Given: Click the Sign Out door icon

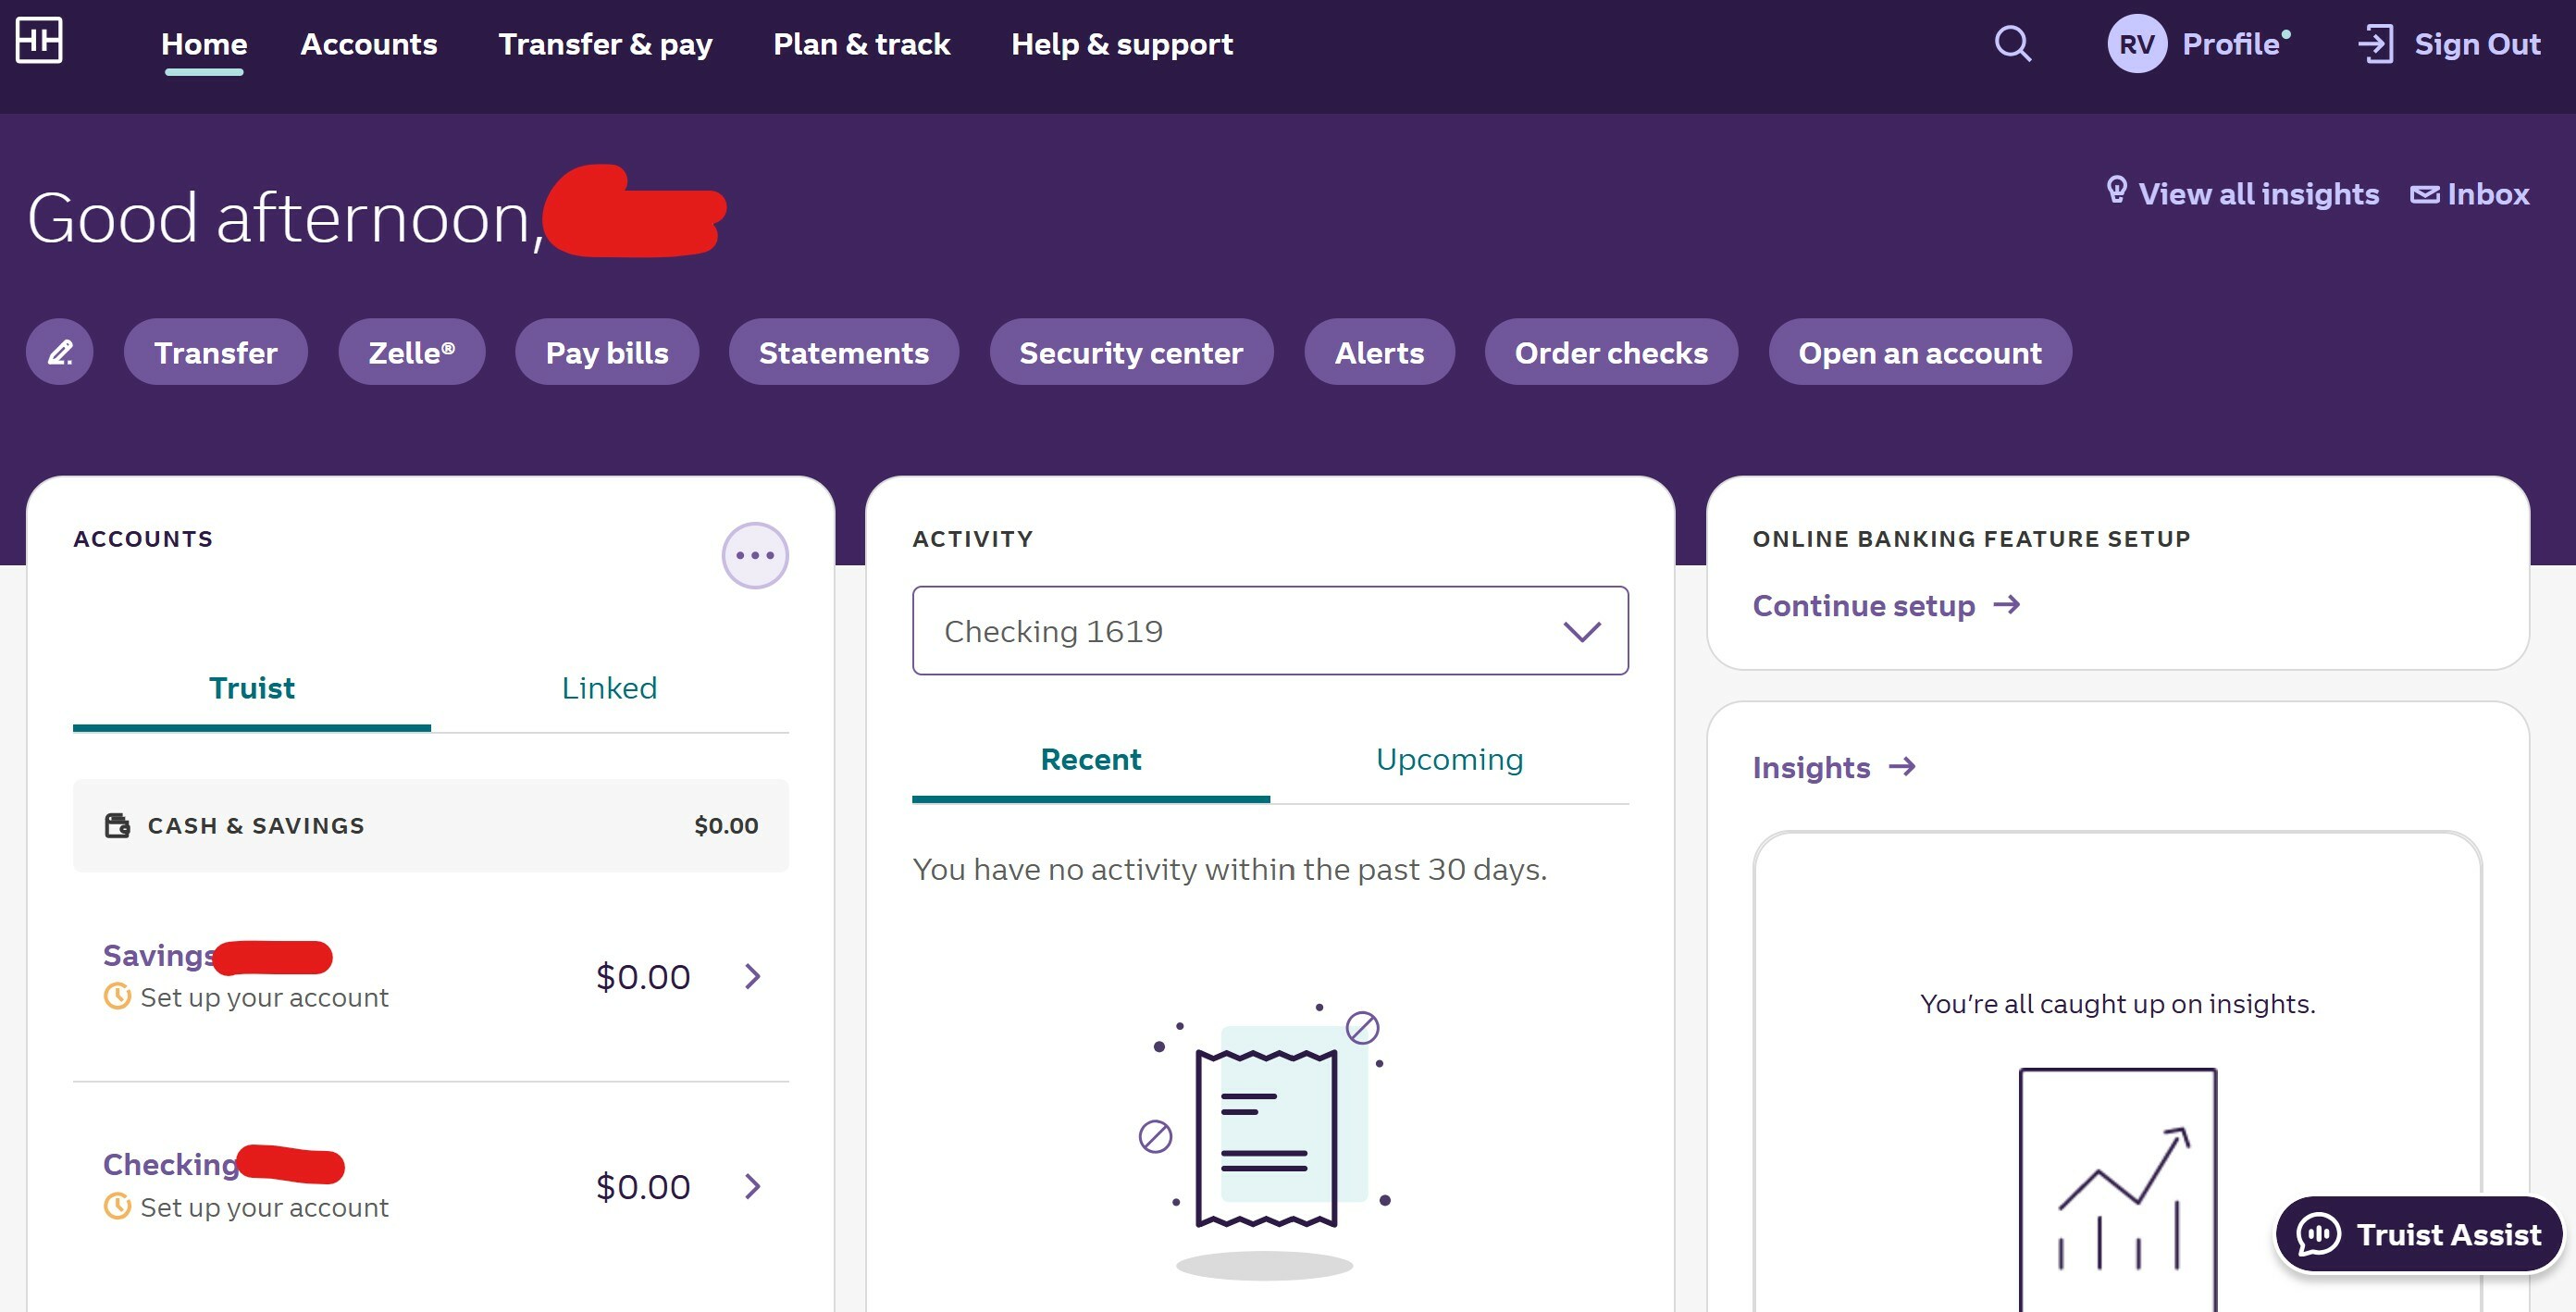Looking at the screenshot, I should (2375, 44).
